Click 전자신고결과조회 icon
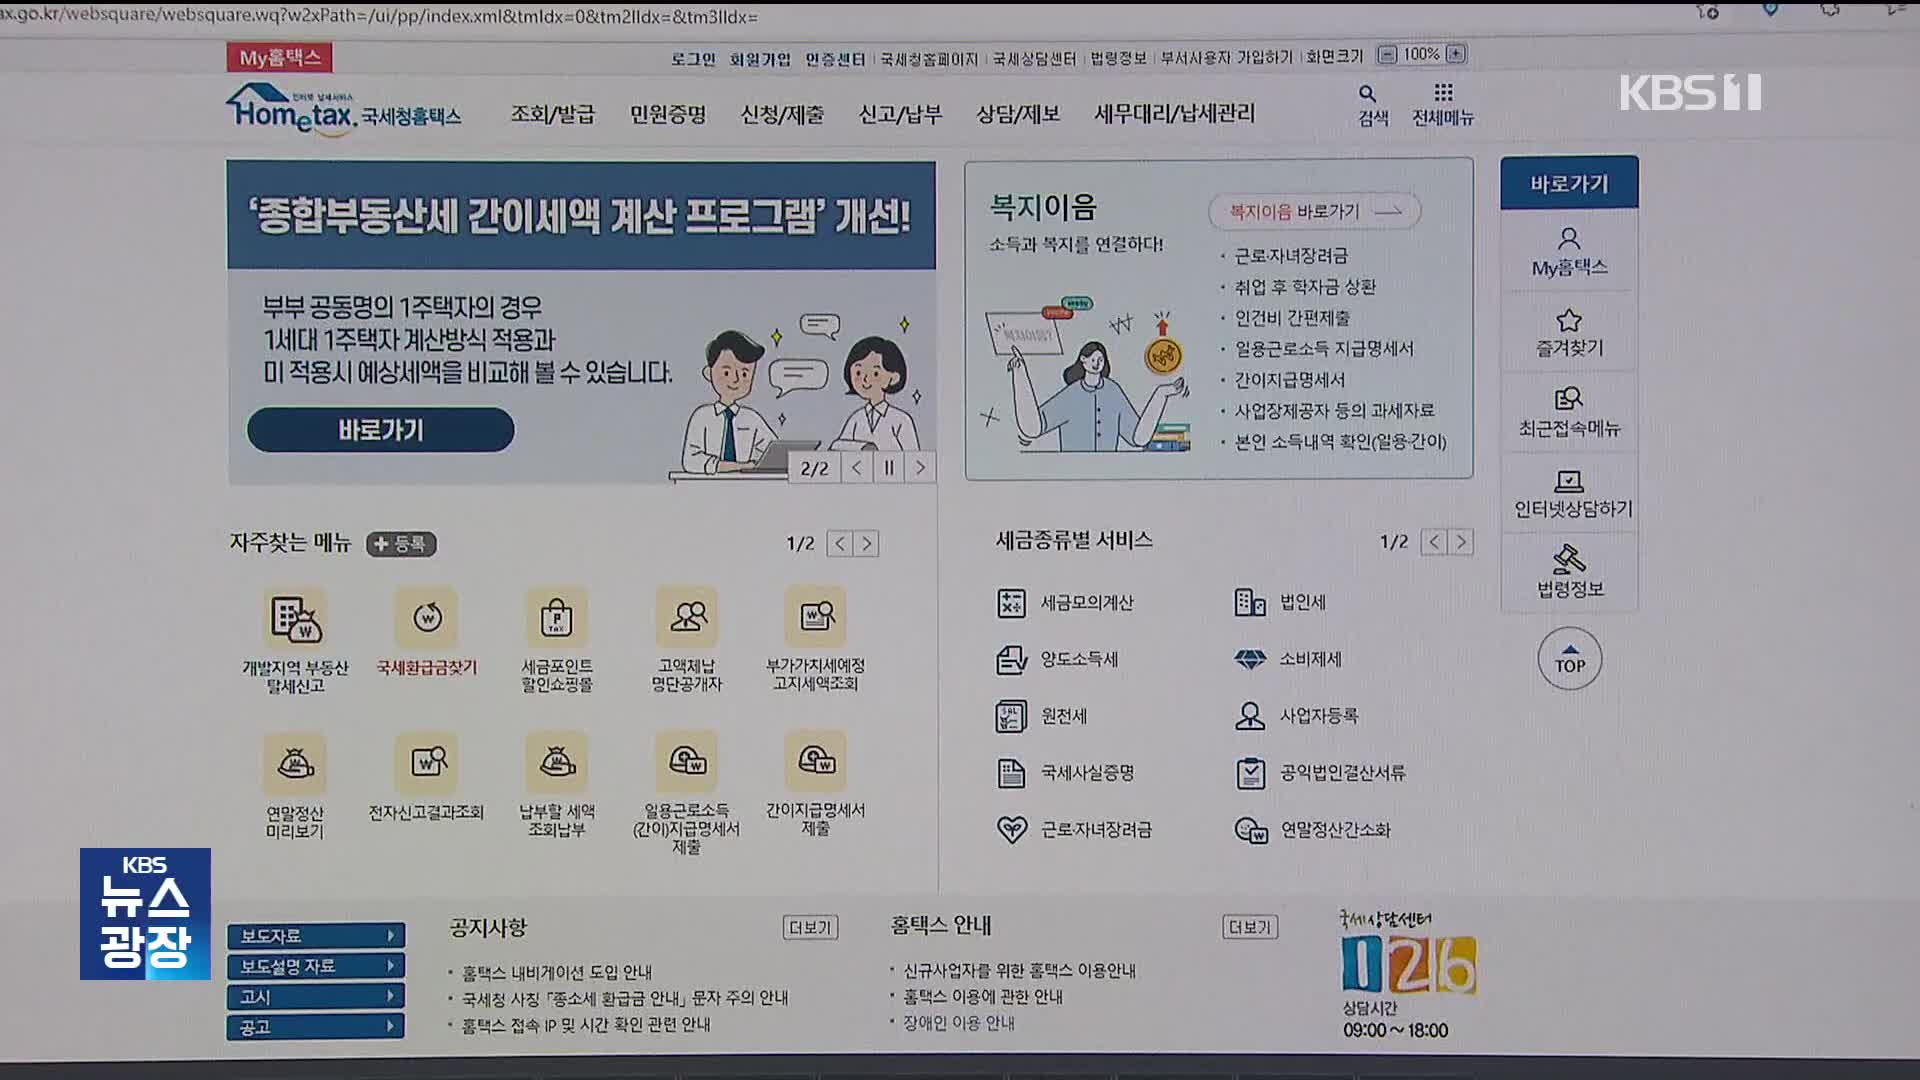Image resolution: width=1920 pixels, height=1080 pixels. click(427, 763)
